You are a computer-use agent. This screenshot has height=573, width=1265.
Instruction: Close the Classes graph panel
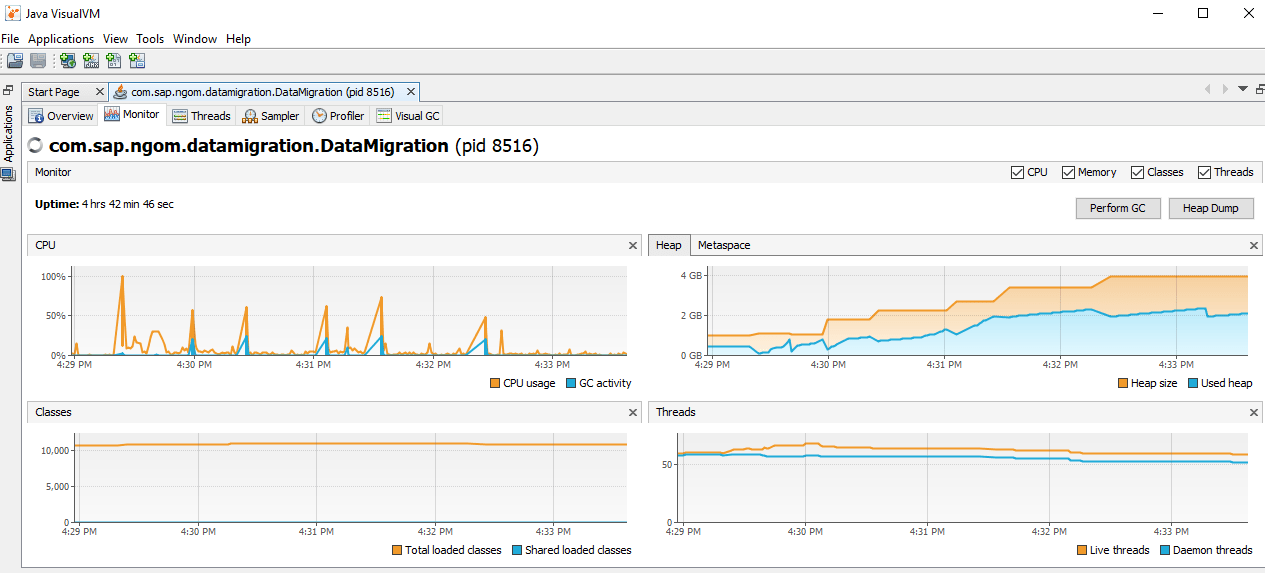[x=632, y=412]
